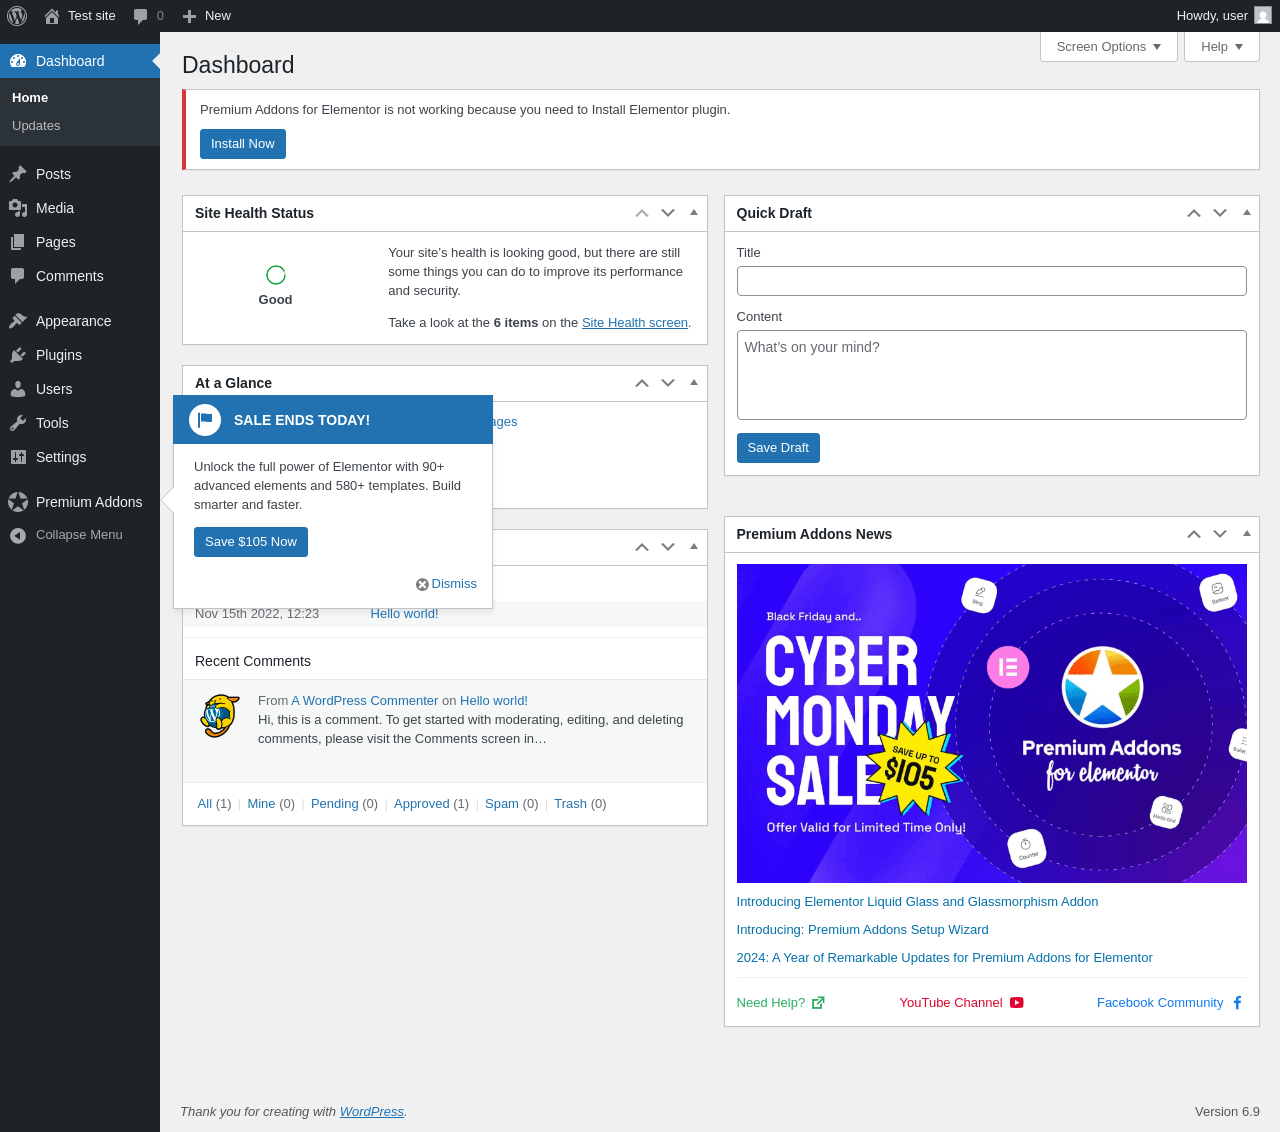Click the Dashboard gauge icon
1280x1132 pixels.
click(18, 61)
